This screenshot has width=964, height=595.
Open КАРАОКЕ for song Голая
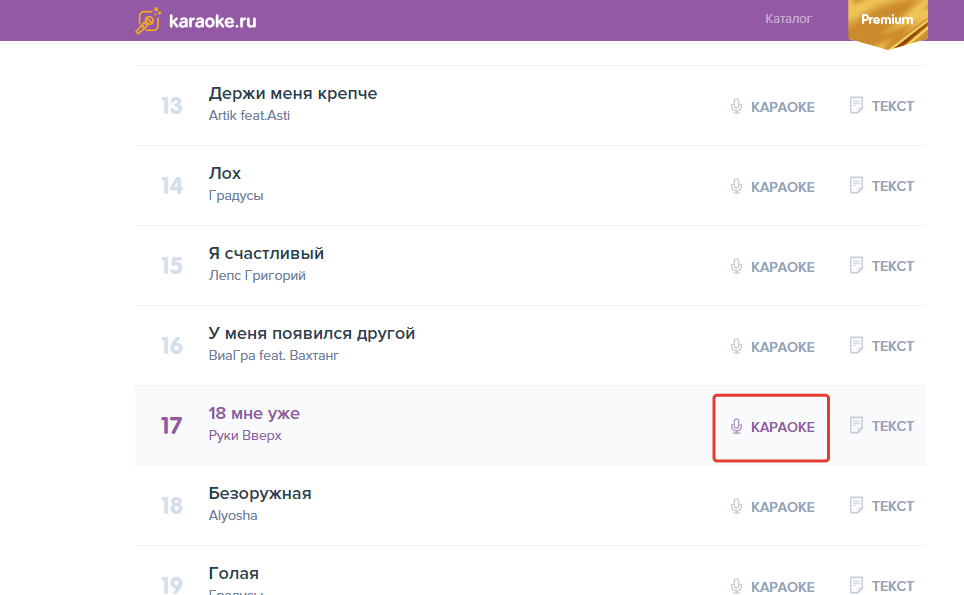click(x=783, y=586)
